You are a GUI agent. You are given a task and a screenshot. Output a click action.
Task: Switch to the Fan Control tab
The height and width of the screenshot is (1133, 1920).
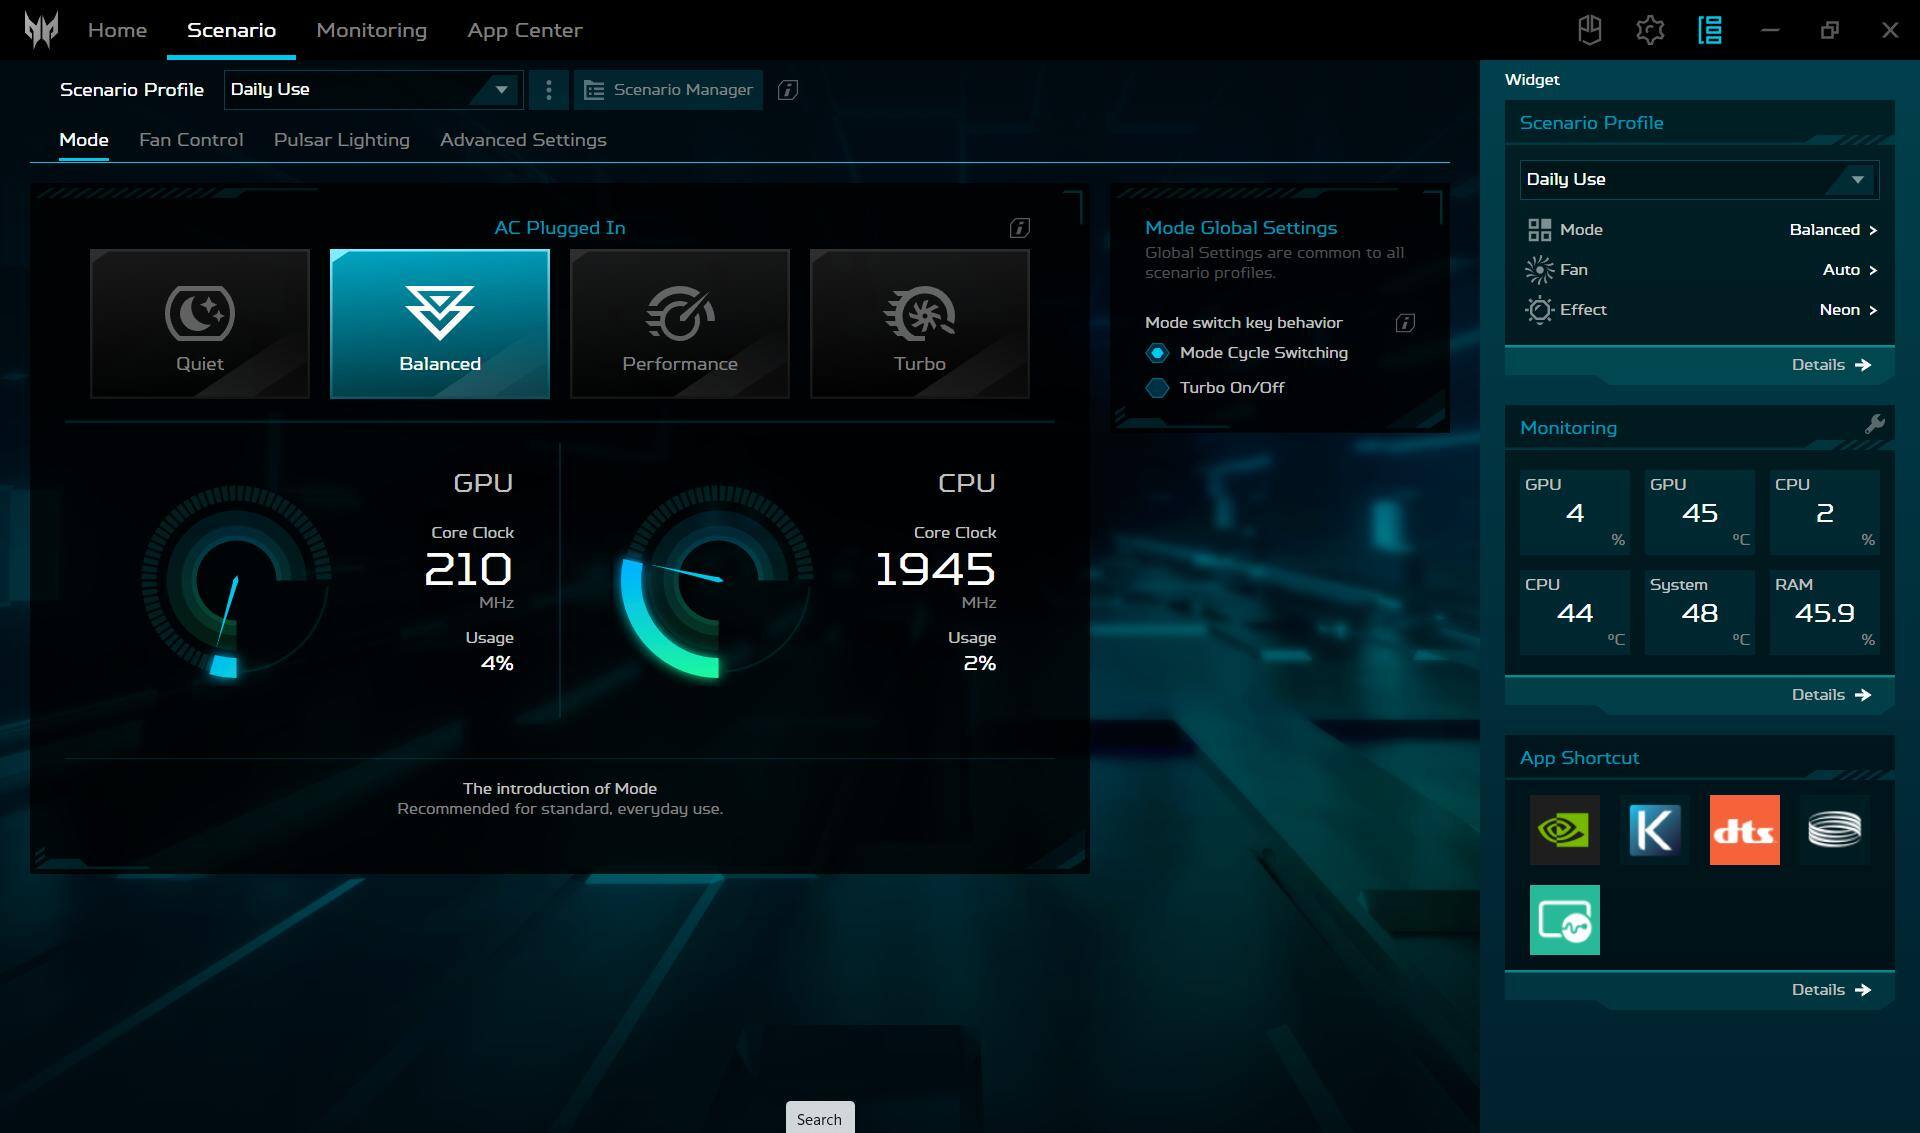[191, 140]
